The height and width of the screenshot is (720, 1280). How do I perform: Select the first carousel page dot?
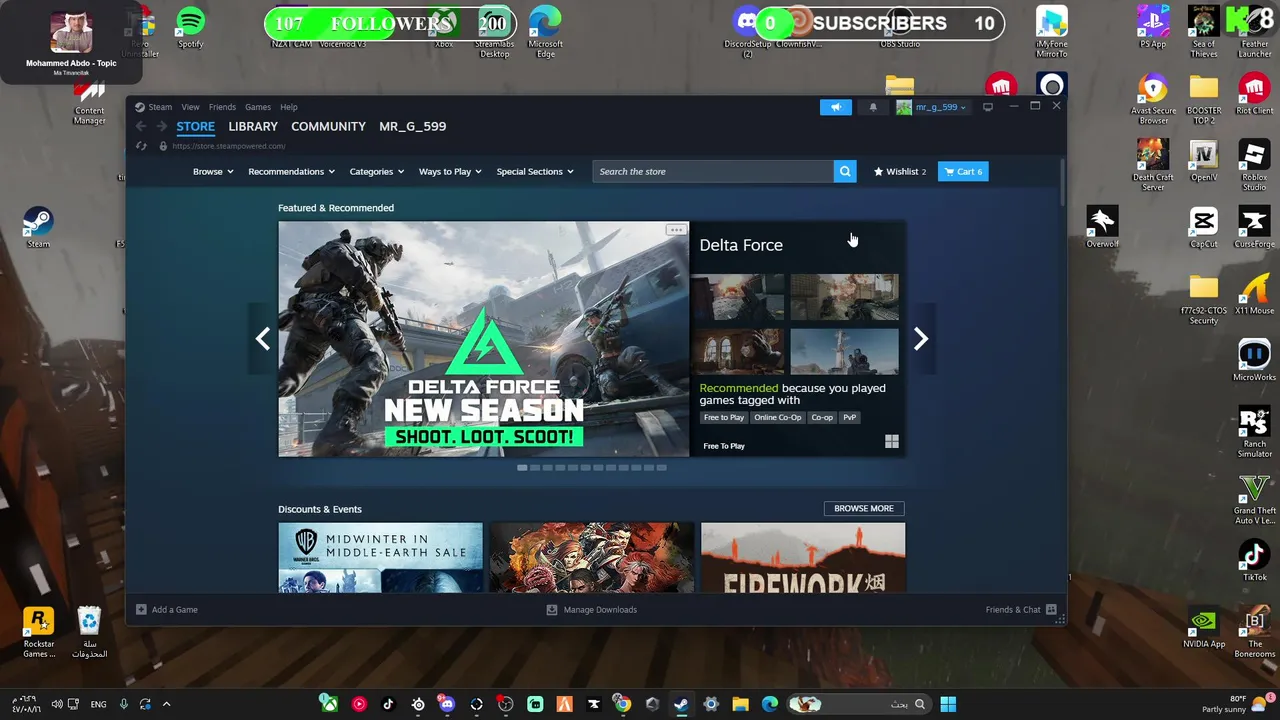pyautogui.click(x=522, y=467)
